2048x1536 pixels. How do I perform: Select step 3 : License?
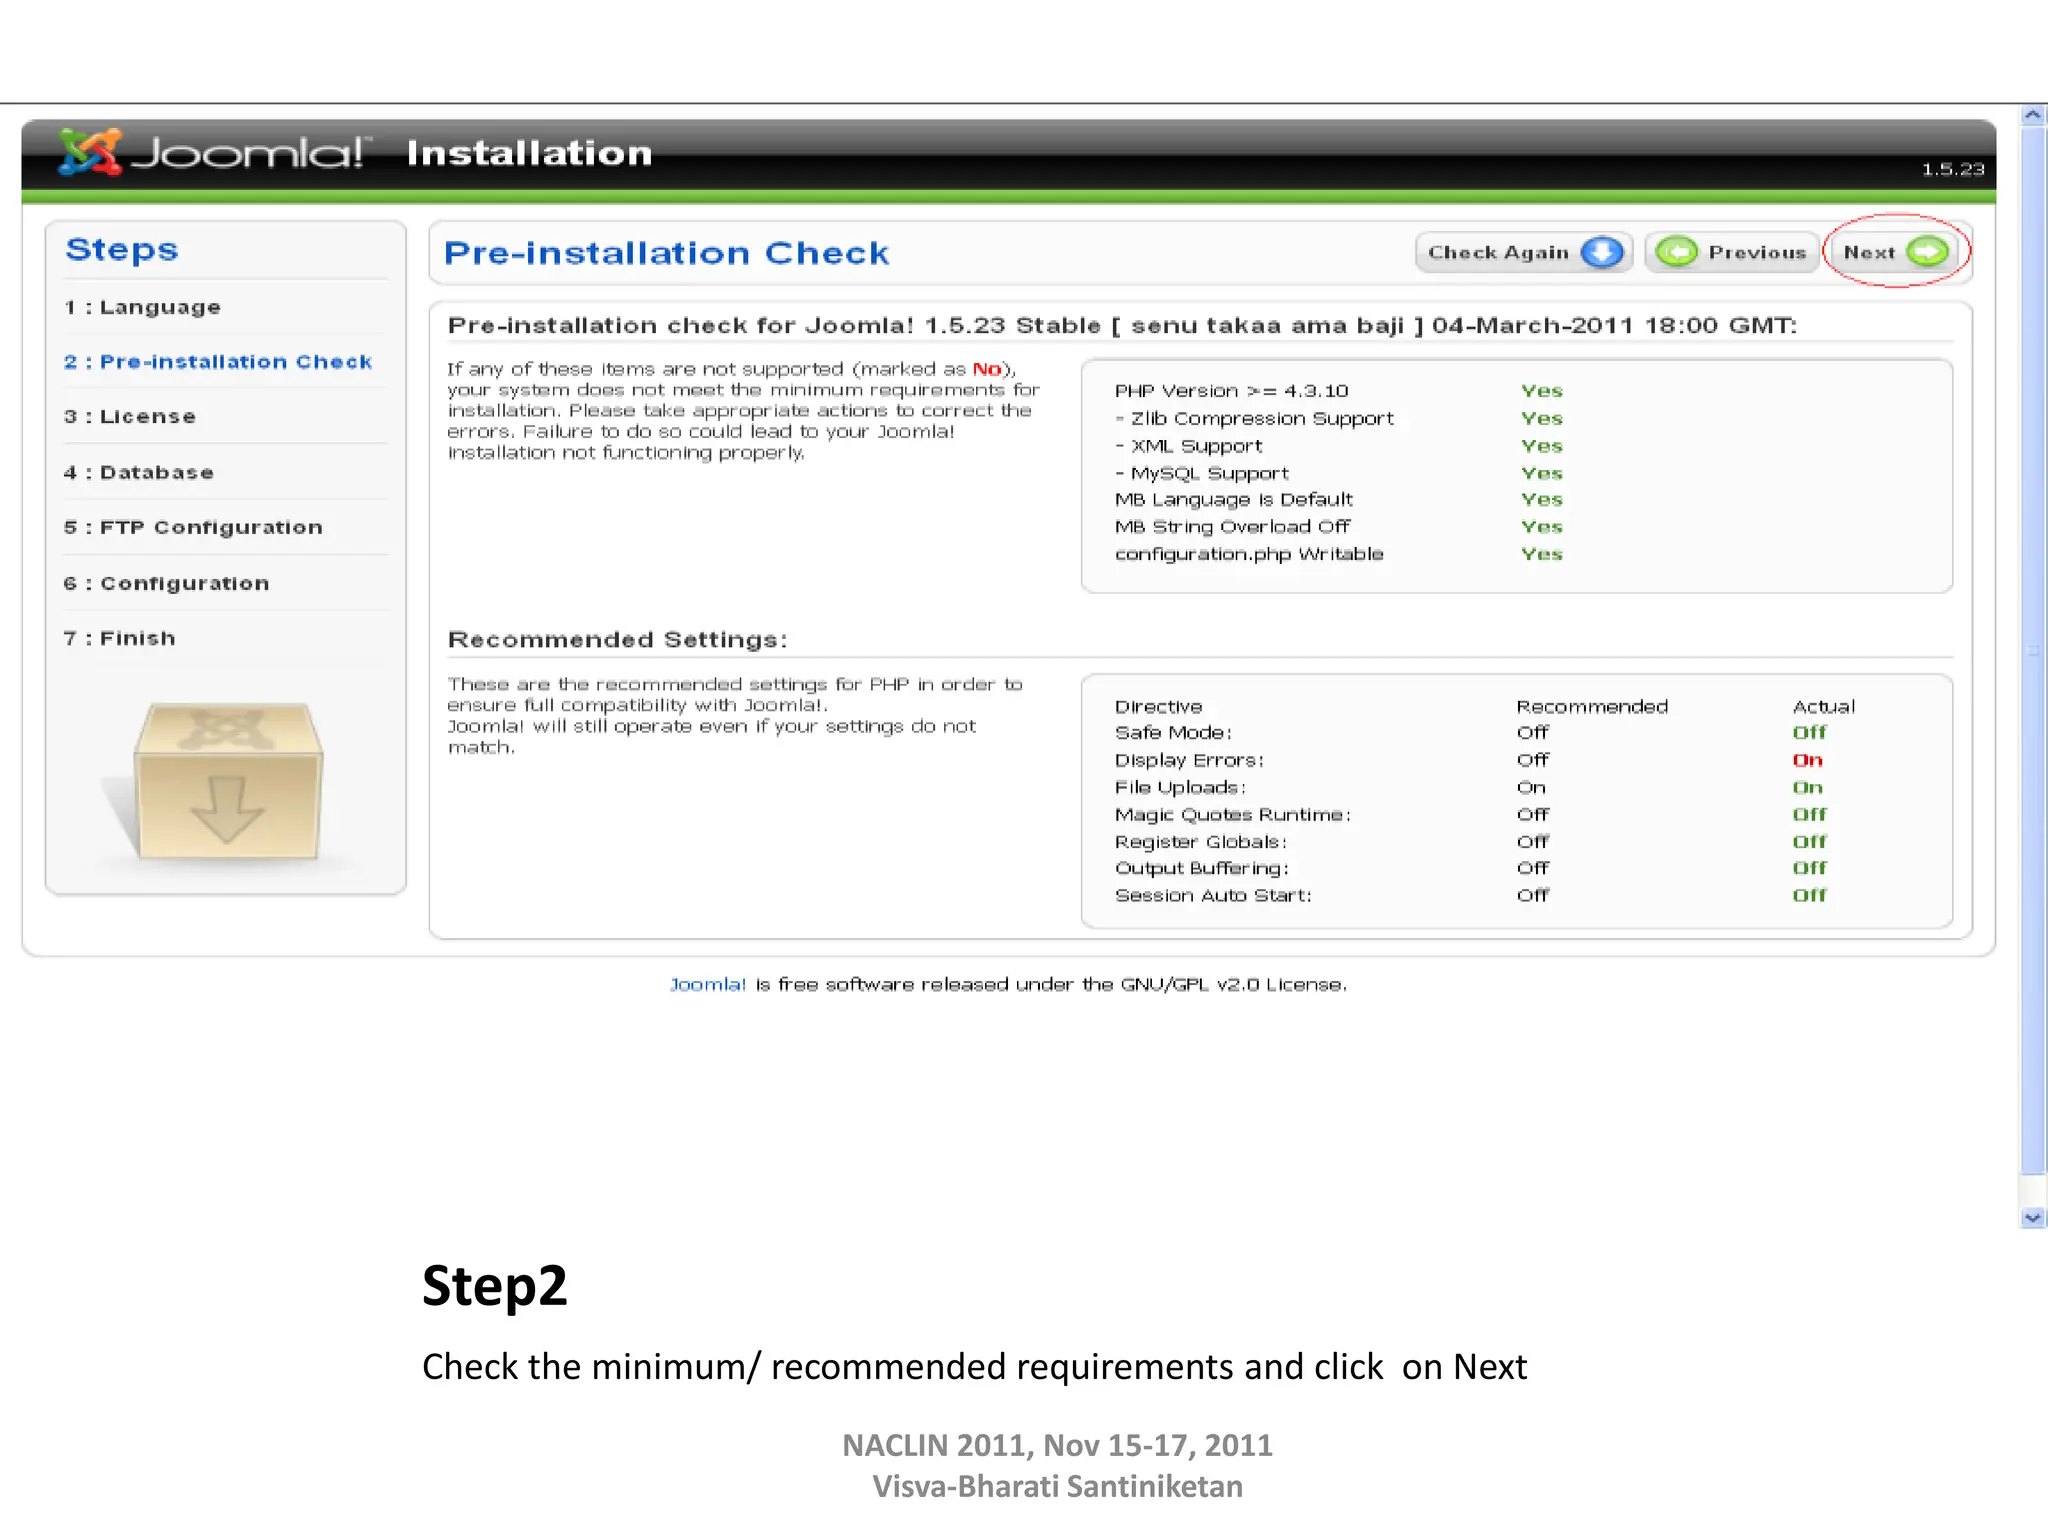point(130,417)
